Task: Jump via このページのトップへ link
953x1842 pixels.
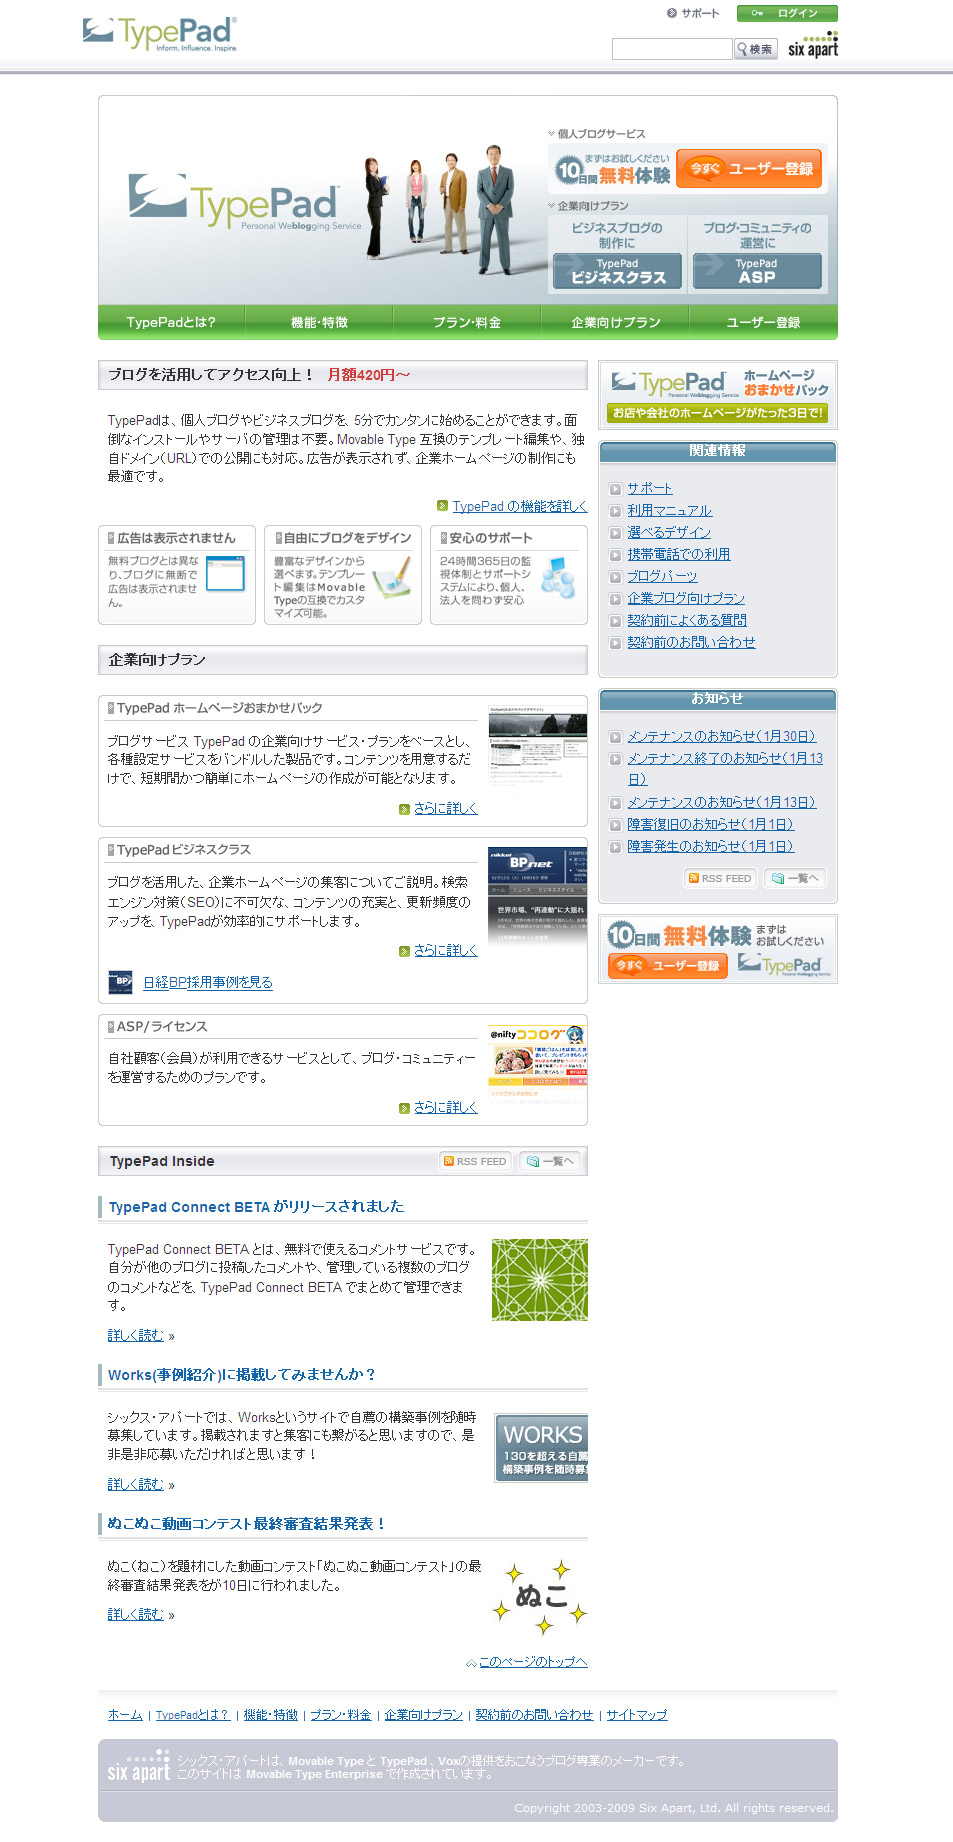Action: 533,1661
